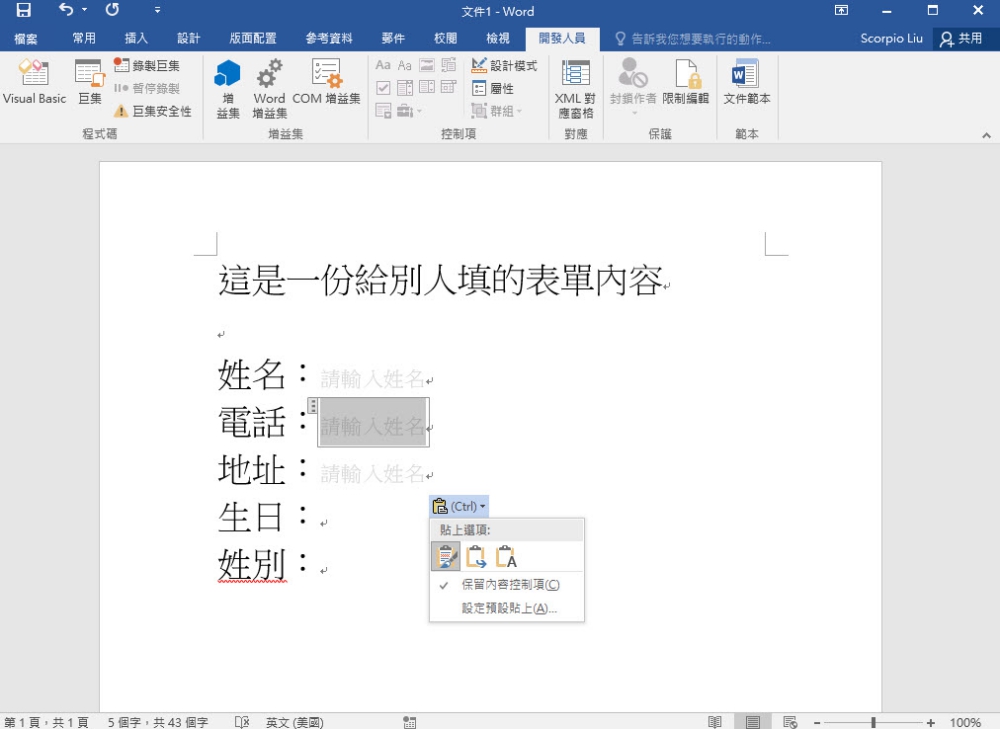
Task: Open the Visual Basic editor
Action: point(34,81)
